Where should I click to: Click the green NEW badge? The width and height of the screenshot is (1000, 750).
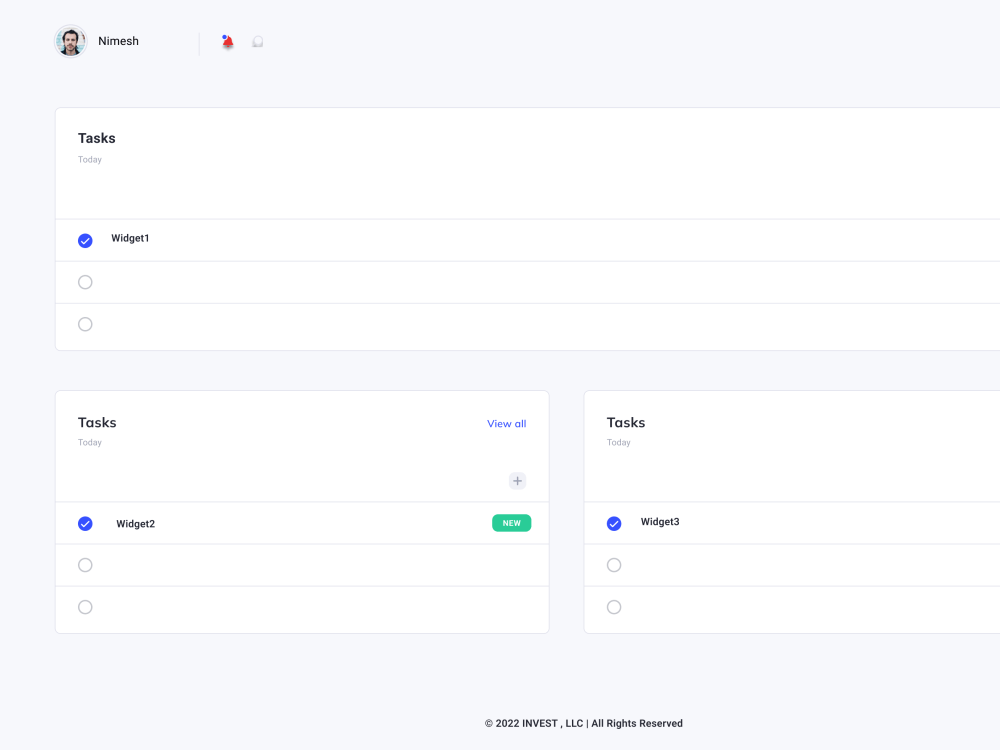(511, 523)
